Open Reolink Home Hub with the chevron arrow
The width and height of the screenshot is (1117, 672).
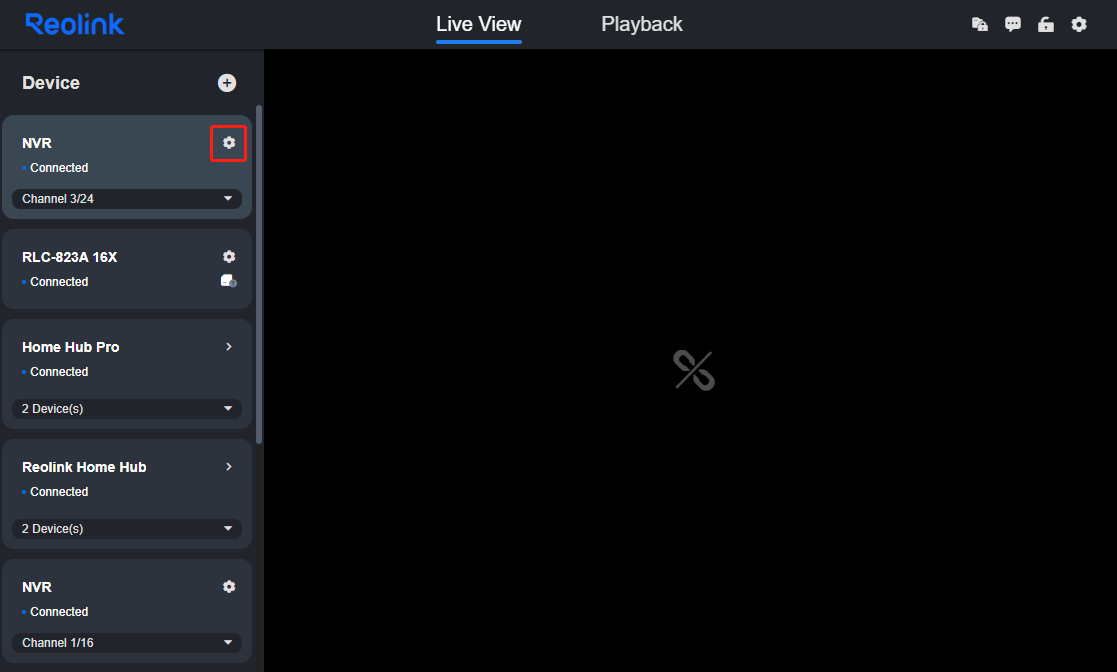(x=229, y=467)
